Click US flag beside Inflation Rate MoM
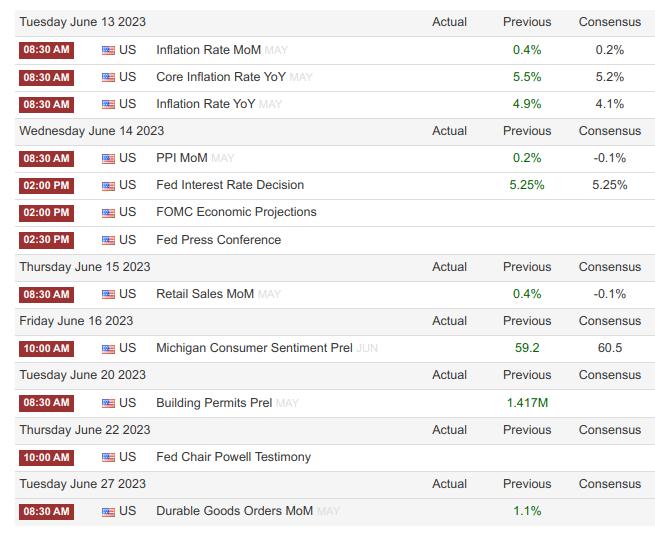 108,50
